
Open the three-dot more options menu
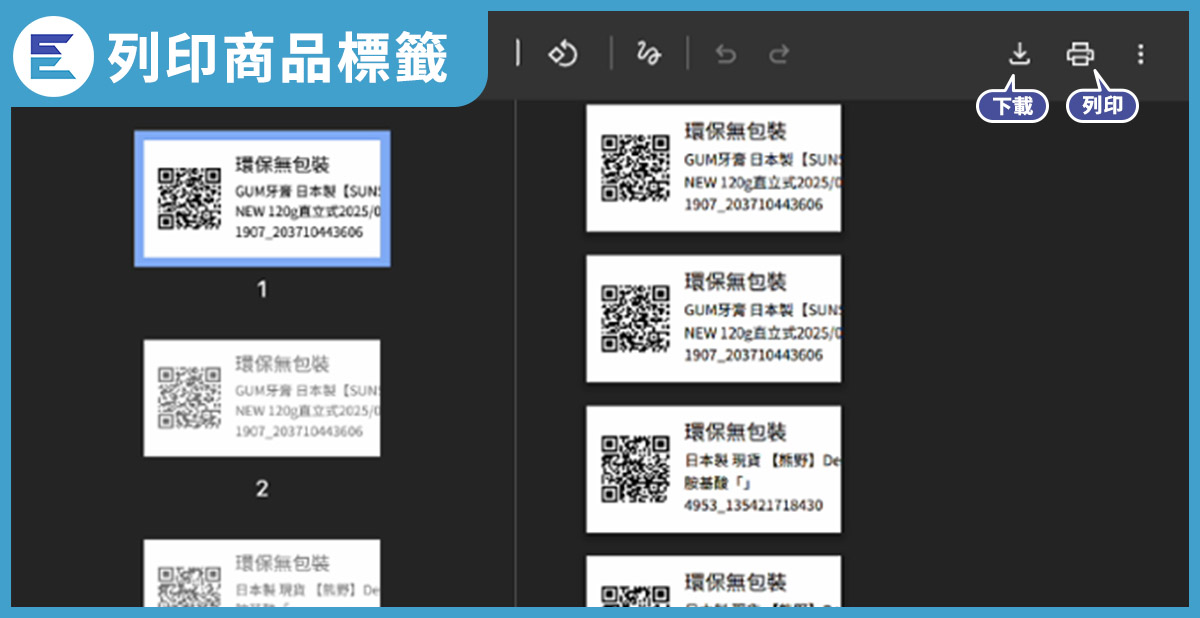pyautogui.click(x=1140, y=54)
